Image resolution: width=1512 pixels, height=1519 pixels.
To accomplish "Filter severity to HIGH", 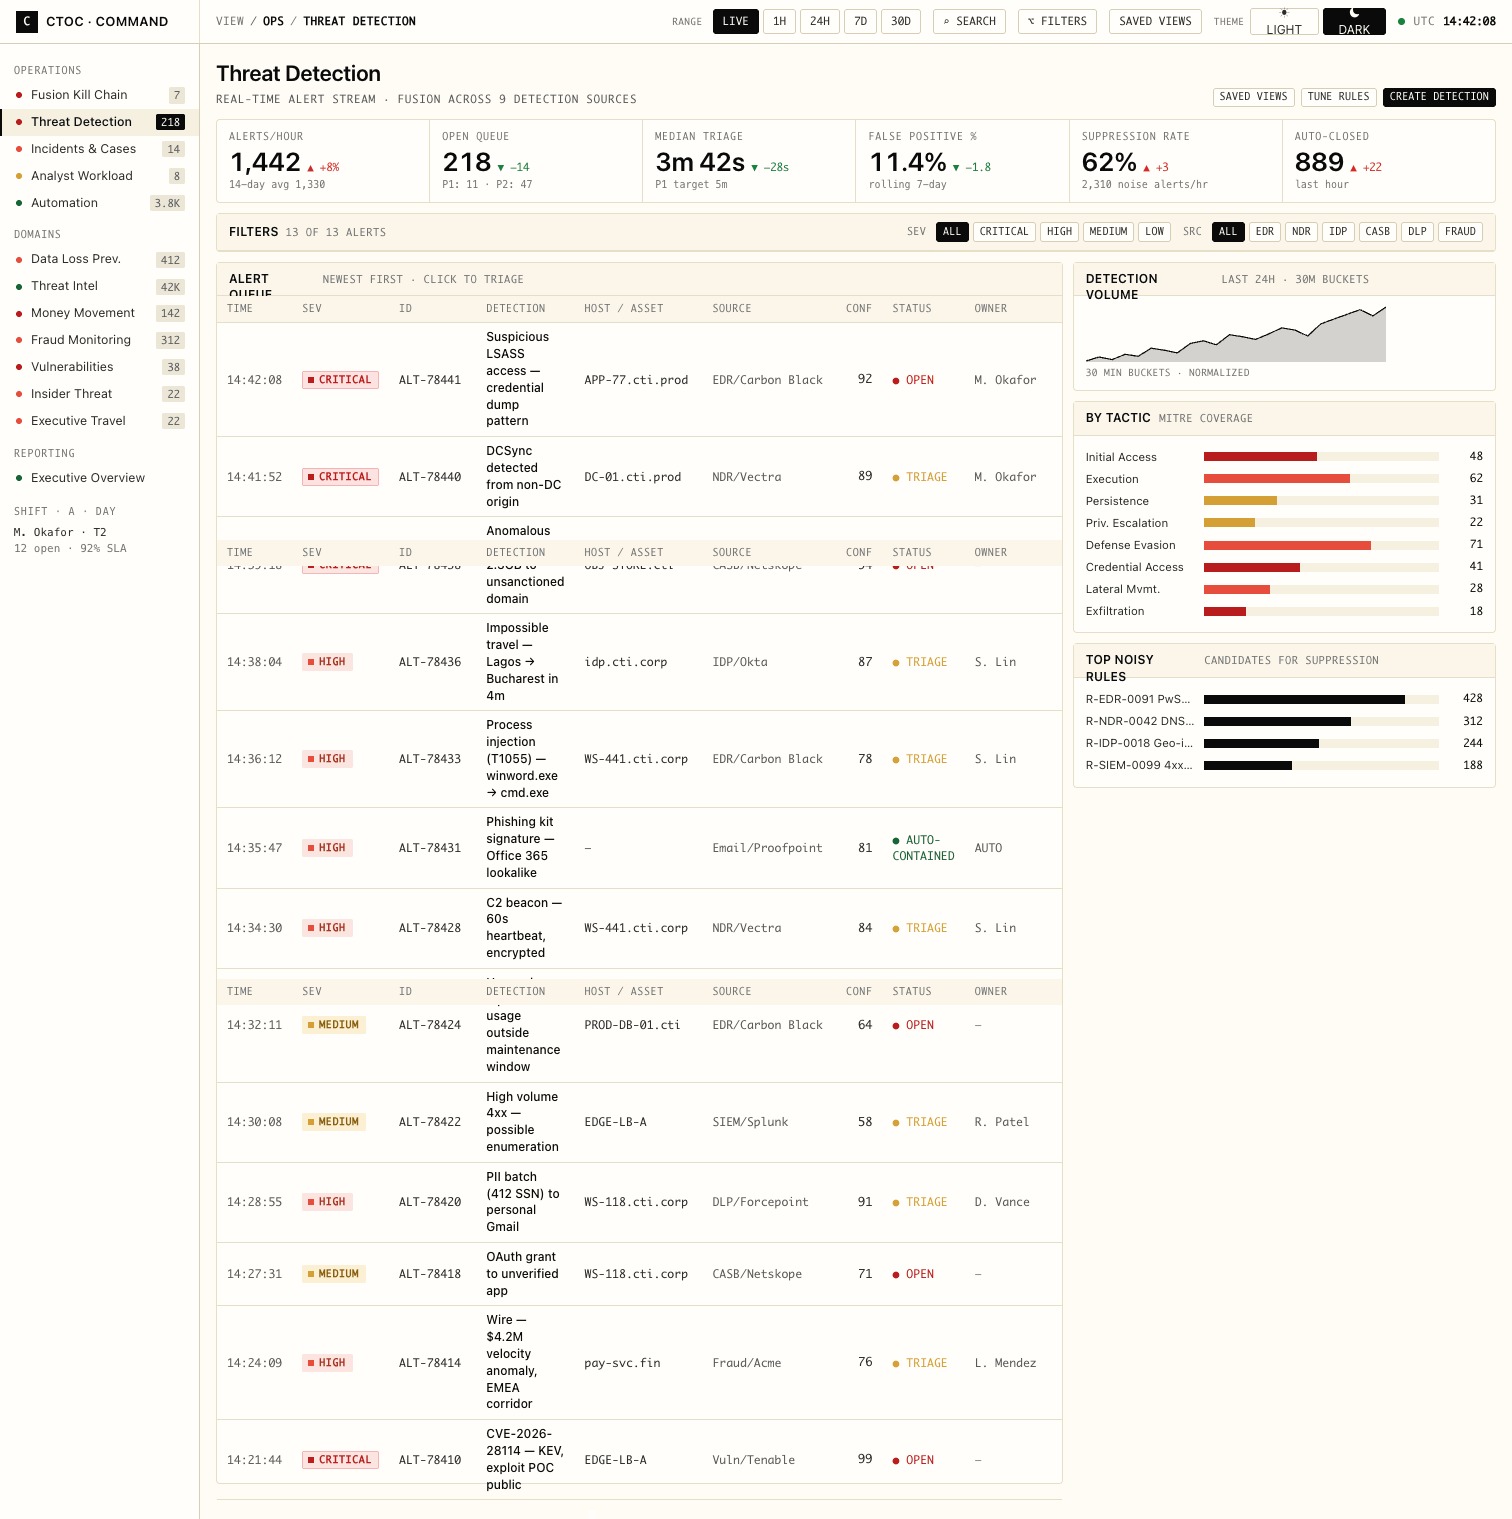I will click(x=1059, y=232).
